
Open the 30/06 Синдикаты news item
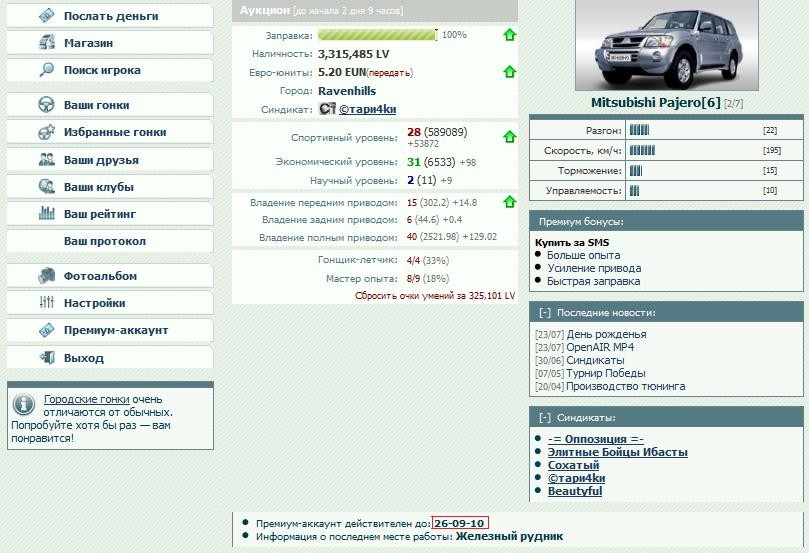pos(595,360)
